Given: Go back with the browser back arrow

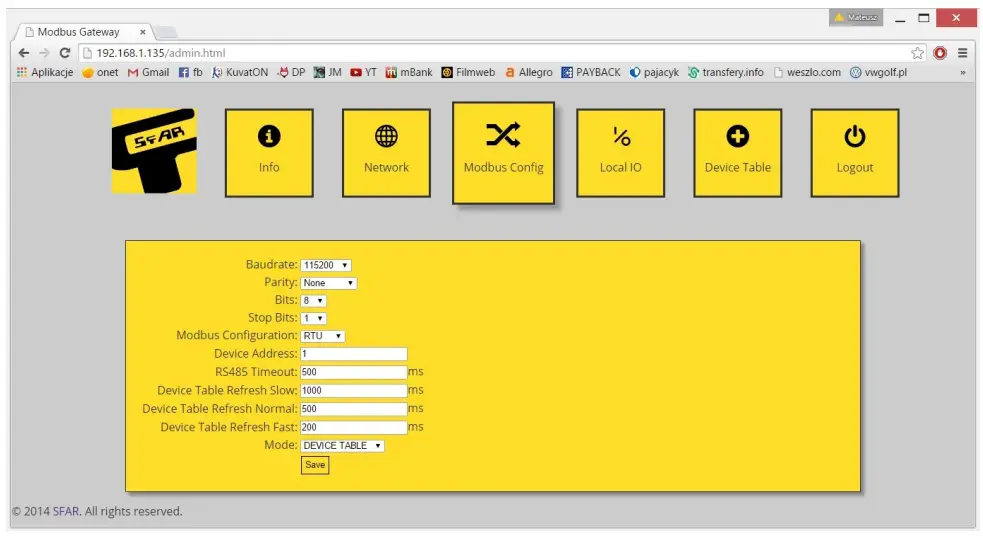Looking at the screenshot, I should (x=24, y=53).
